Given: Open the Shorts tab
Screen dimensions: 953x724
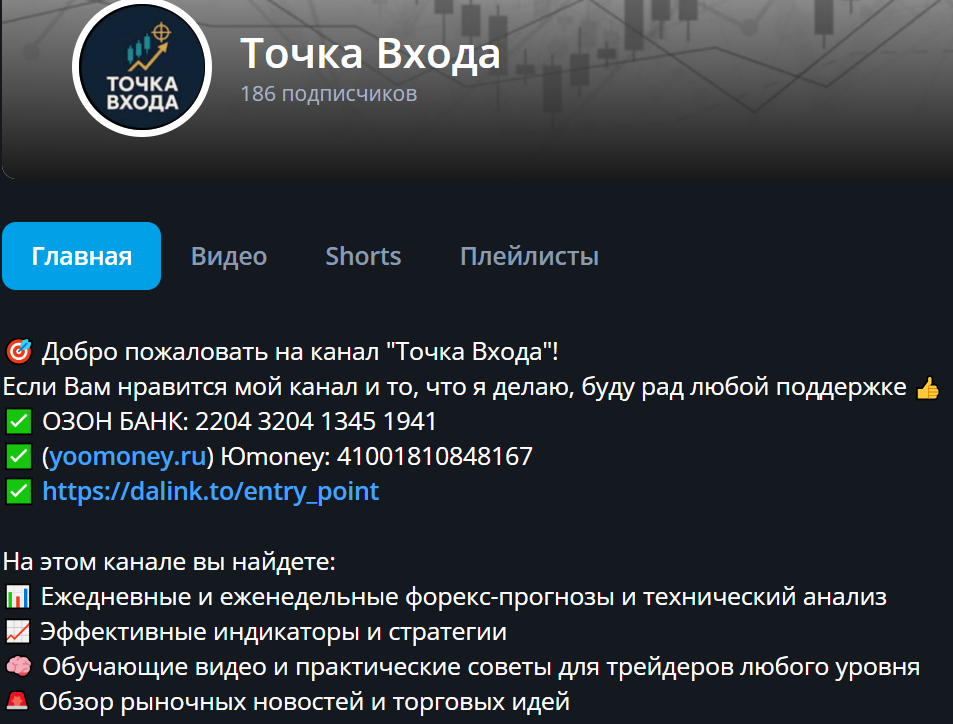Looking at the screenshot, I should [363, 256].
